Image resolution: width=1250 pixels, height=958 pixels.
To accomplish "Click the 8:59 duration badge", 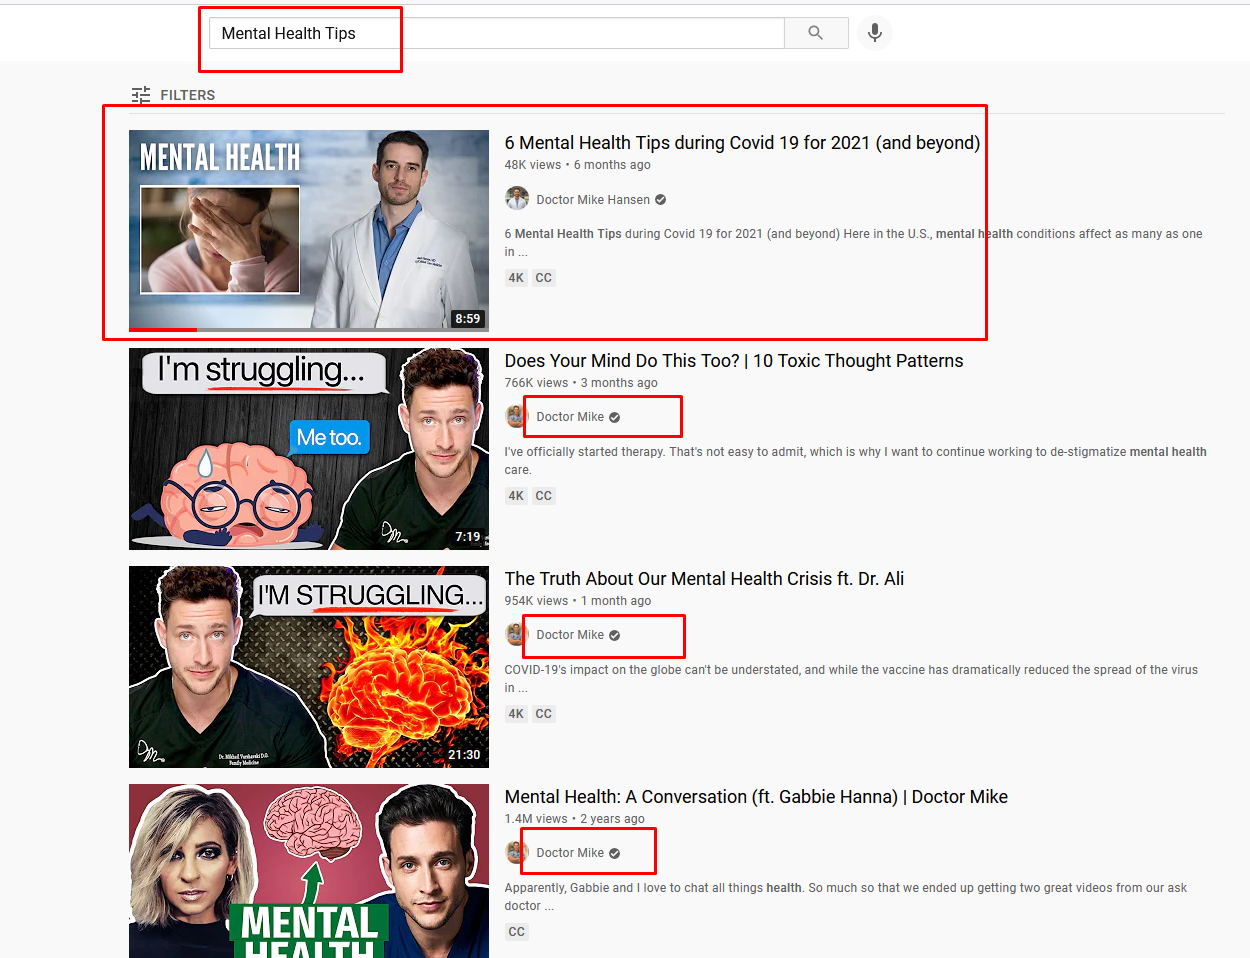I will pyautogui.click(x=468, y=319).
